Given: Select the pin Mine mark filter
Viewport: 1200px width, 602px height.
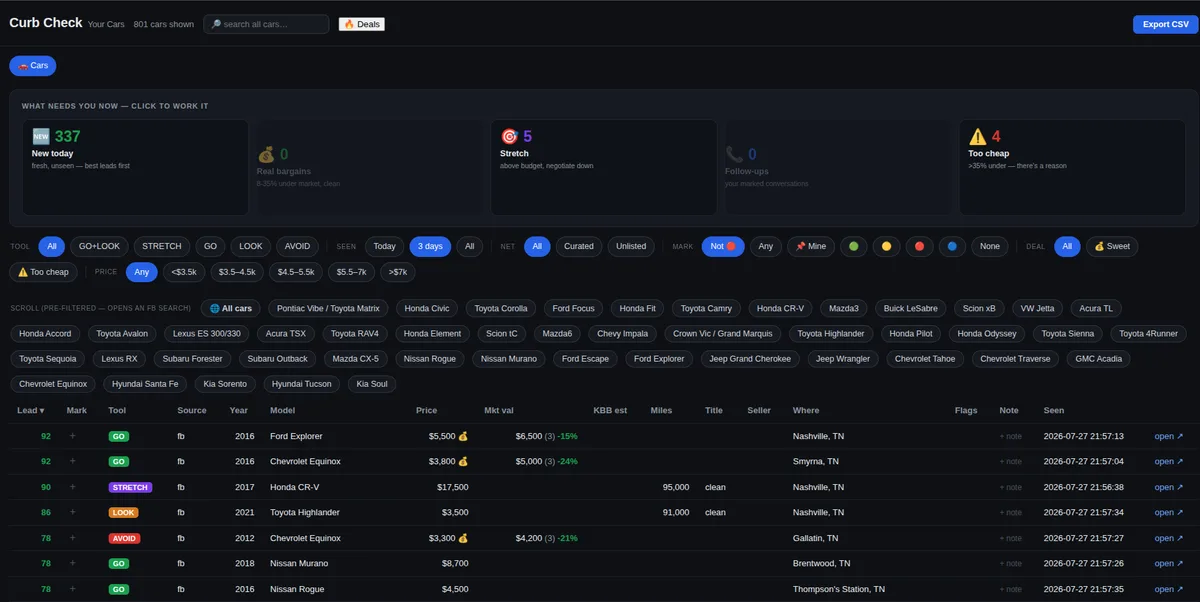Looking at the screenshot, I should pyautogui.click(x=810, y=246).
